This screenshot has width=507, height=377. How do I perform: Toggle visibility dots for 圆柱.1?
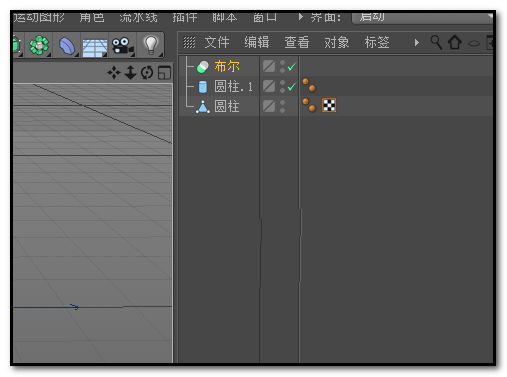click(x=282, y=86)
